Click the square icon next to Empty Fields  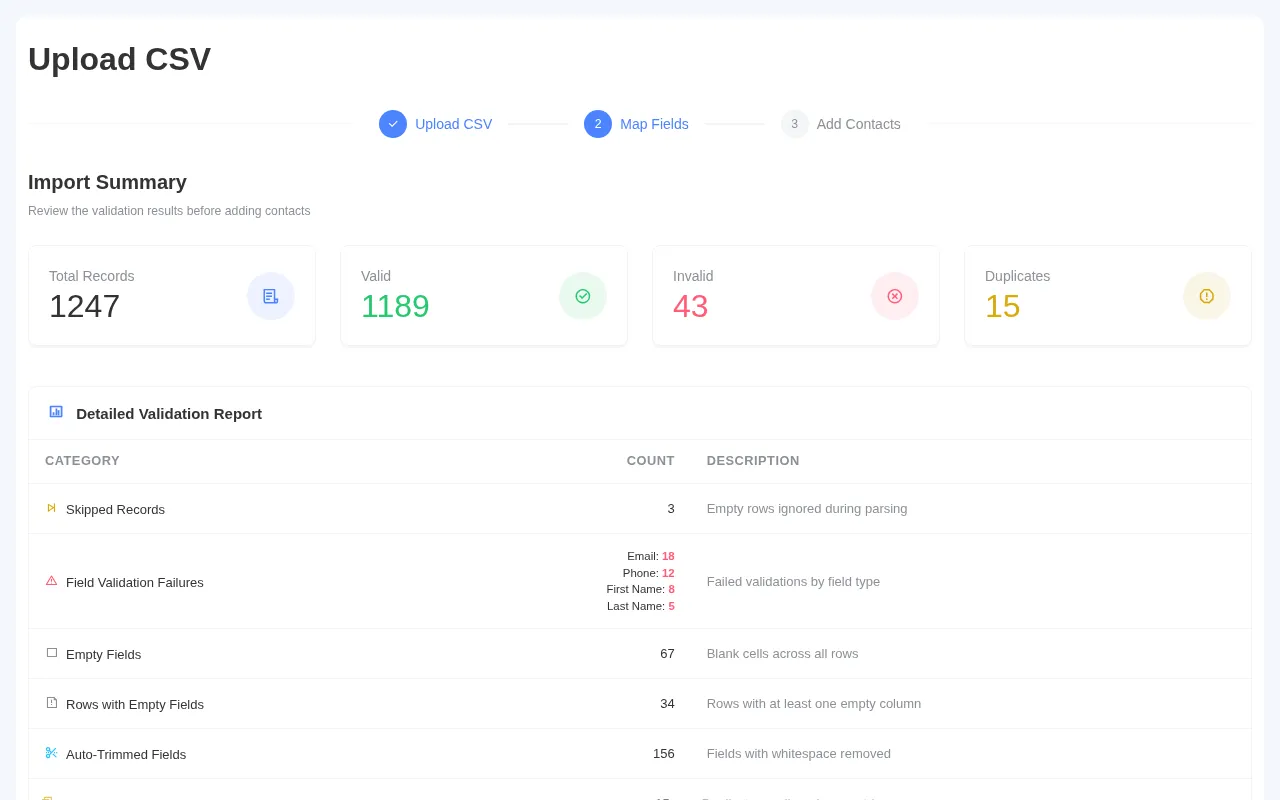(x=52, y=653)
